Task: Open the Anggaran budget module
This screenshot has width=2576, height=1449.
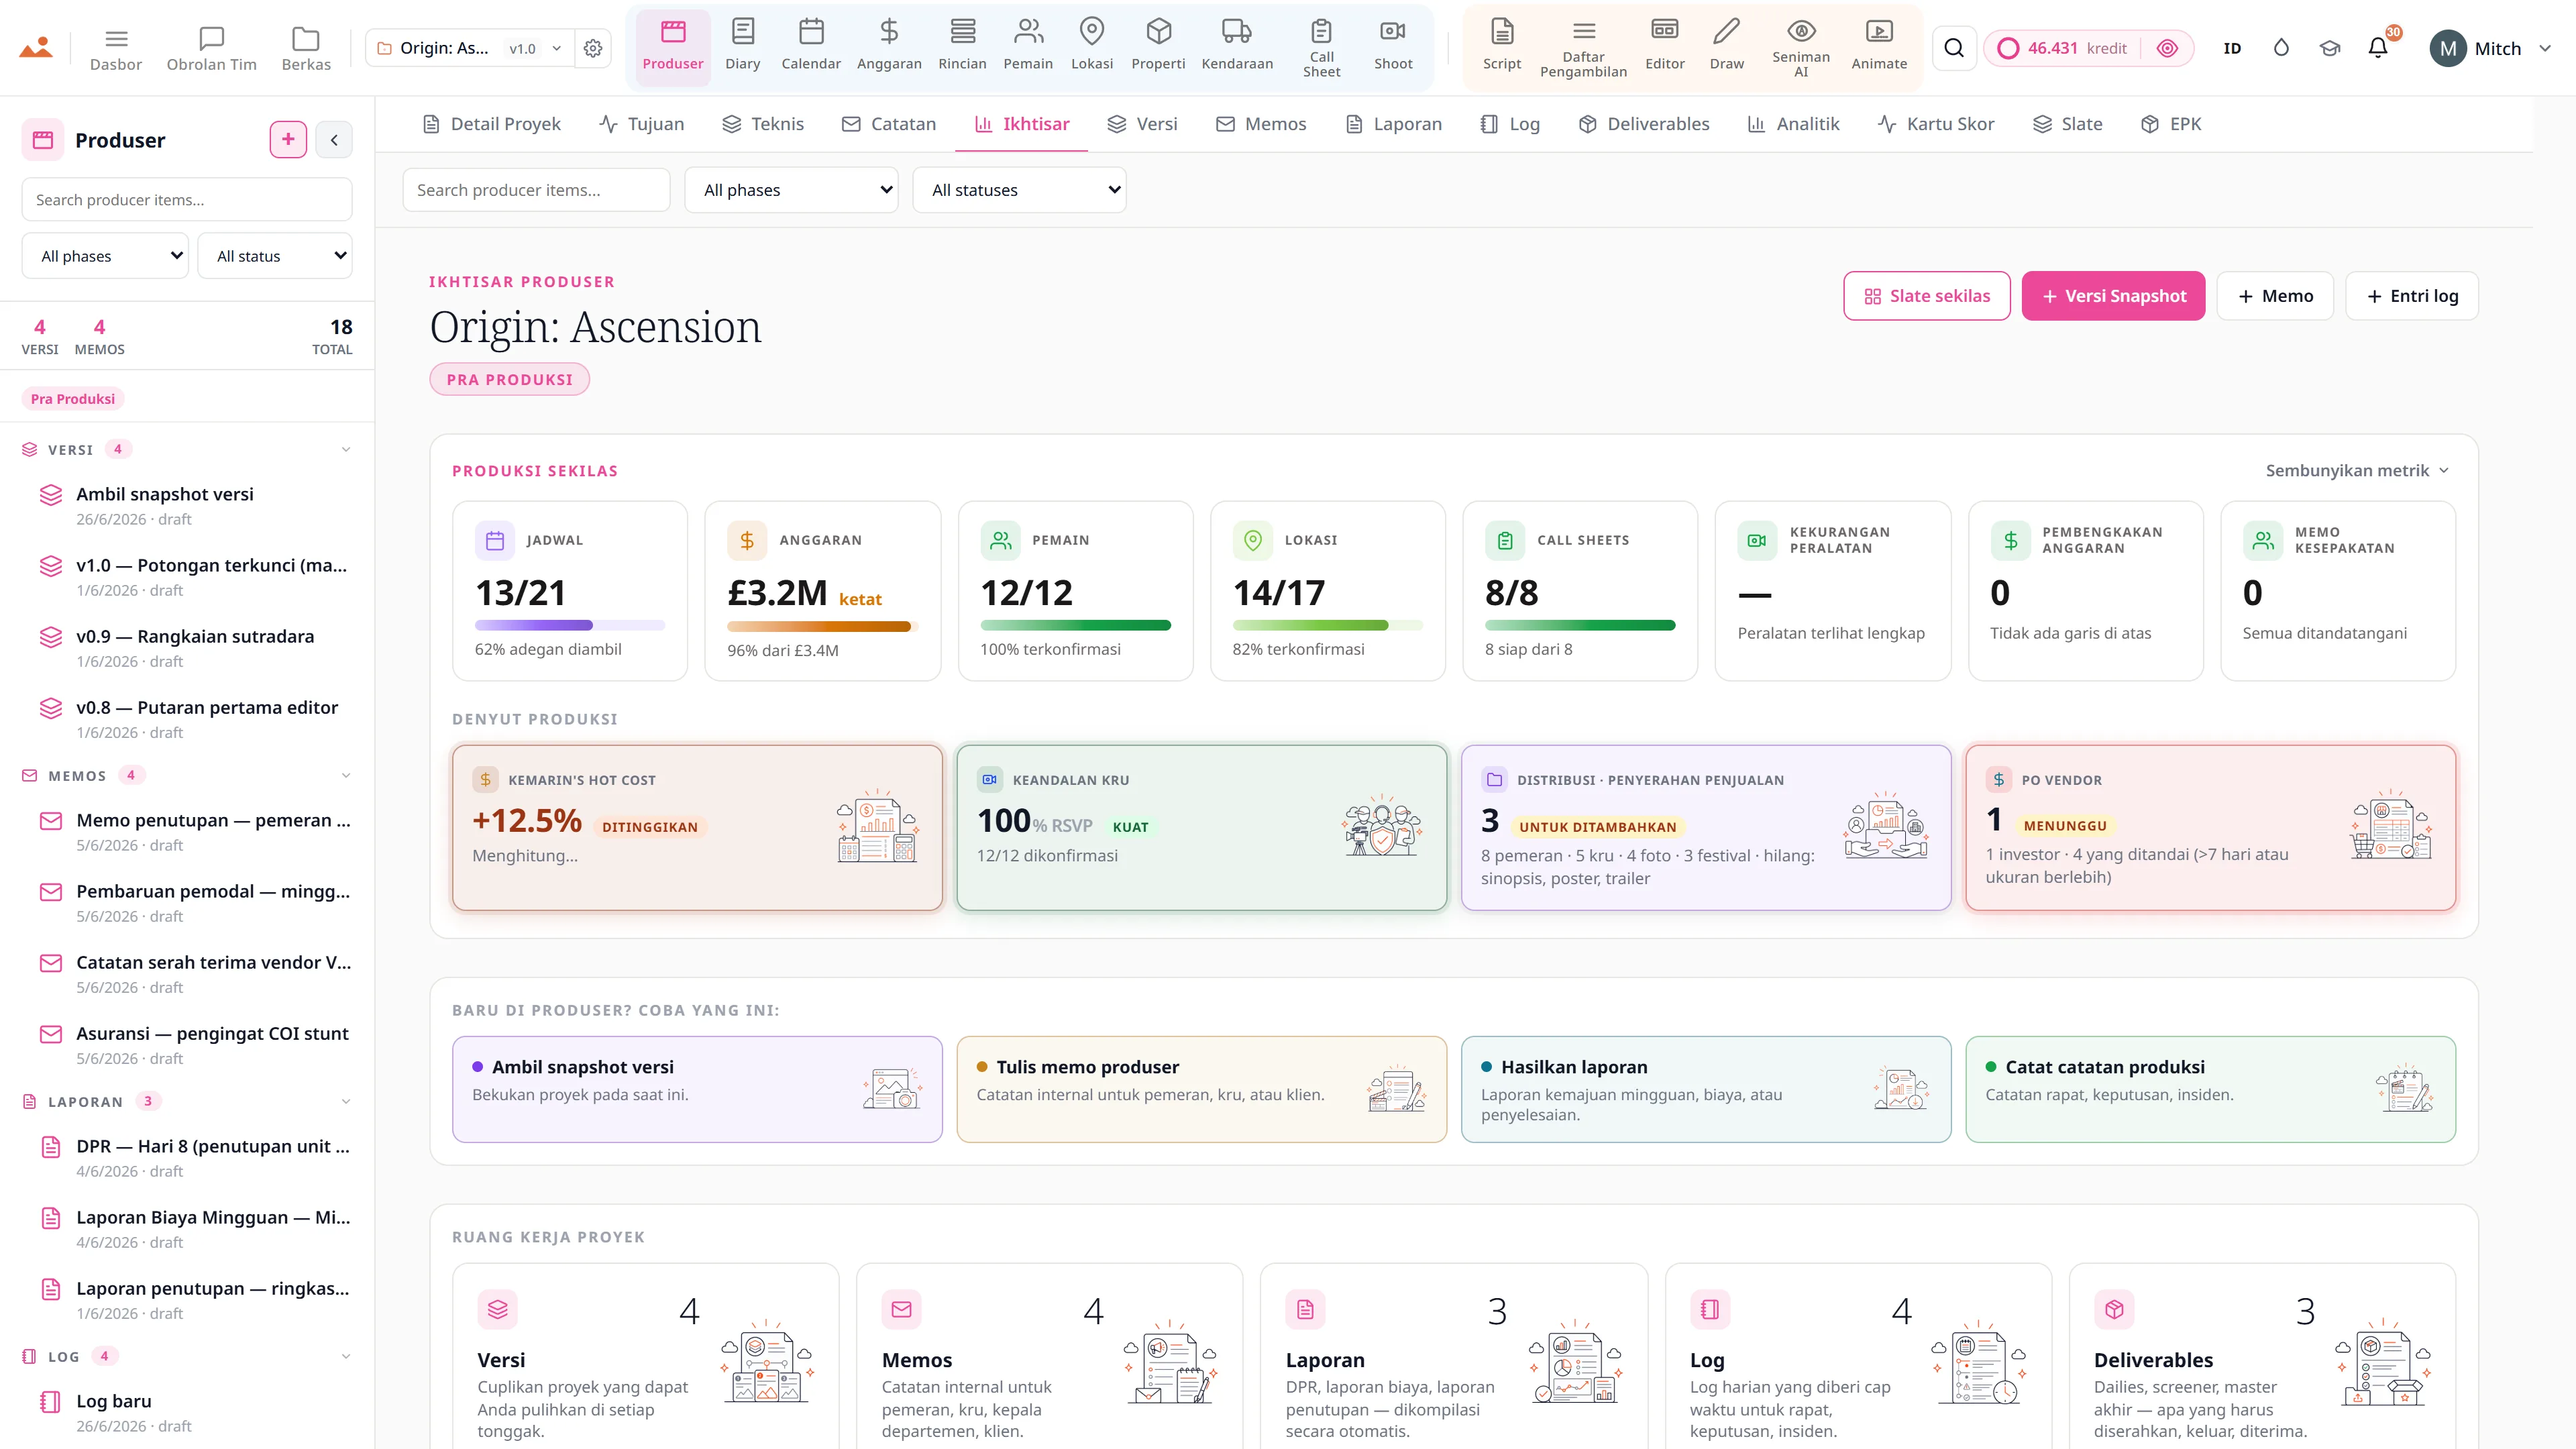Action: [889, 47]
